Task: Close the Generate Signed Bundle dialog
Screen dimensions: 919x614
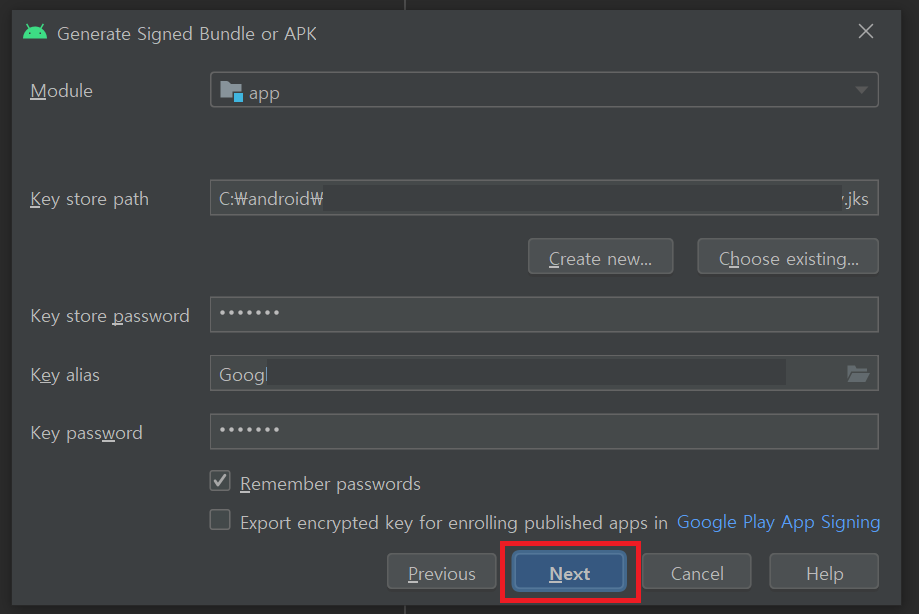Action: point(866,32)
